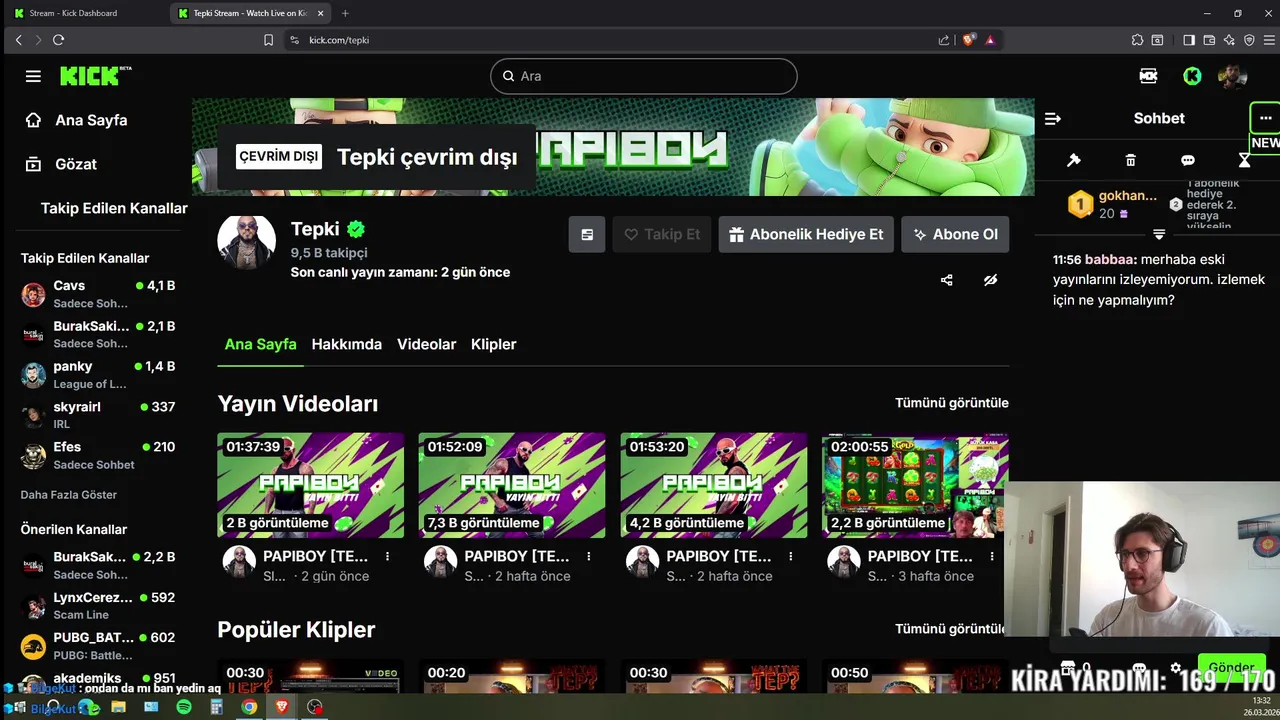Expand Daha Fazla Göster followed channels
1280x720 pixels.
click(x=69, y=495)
